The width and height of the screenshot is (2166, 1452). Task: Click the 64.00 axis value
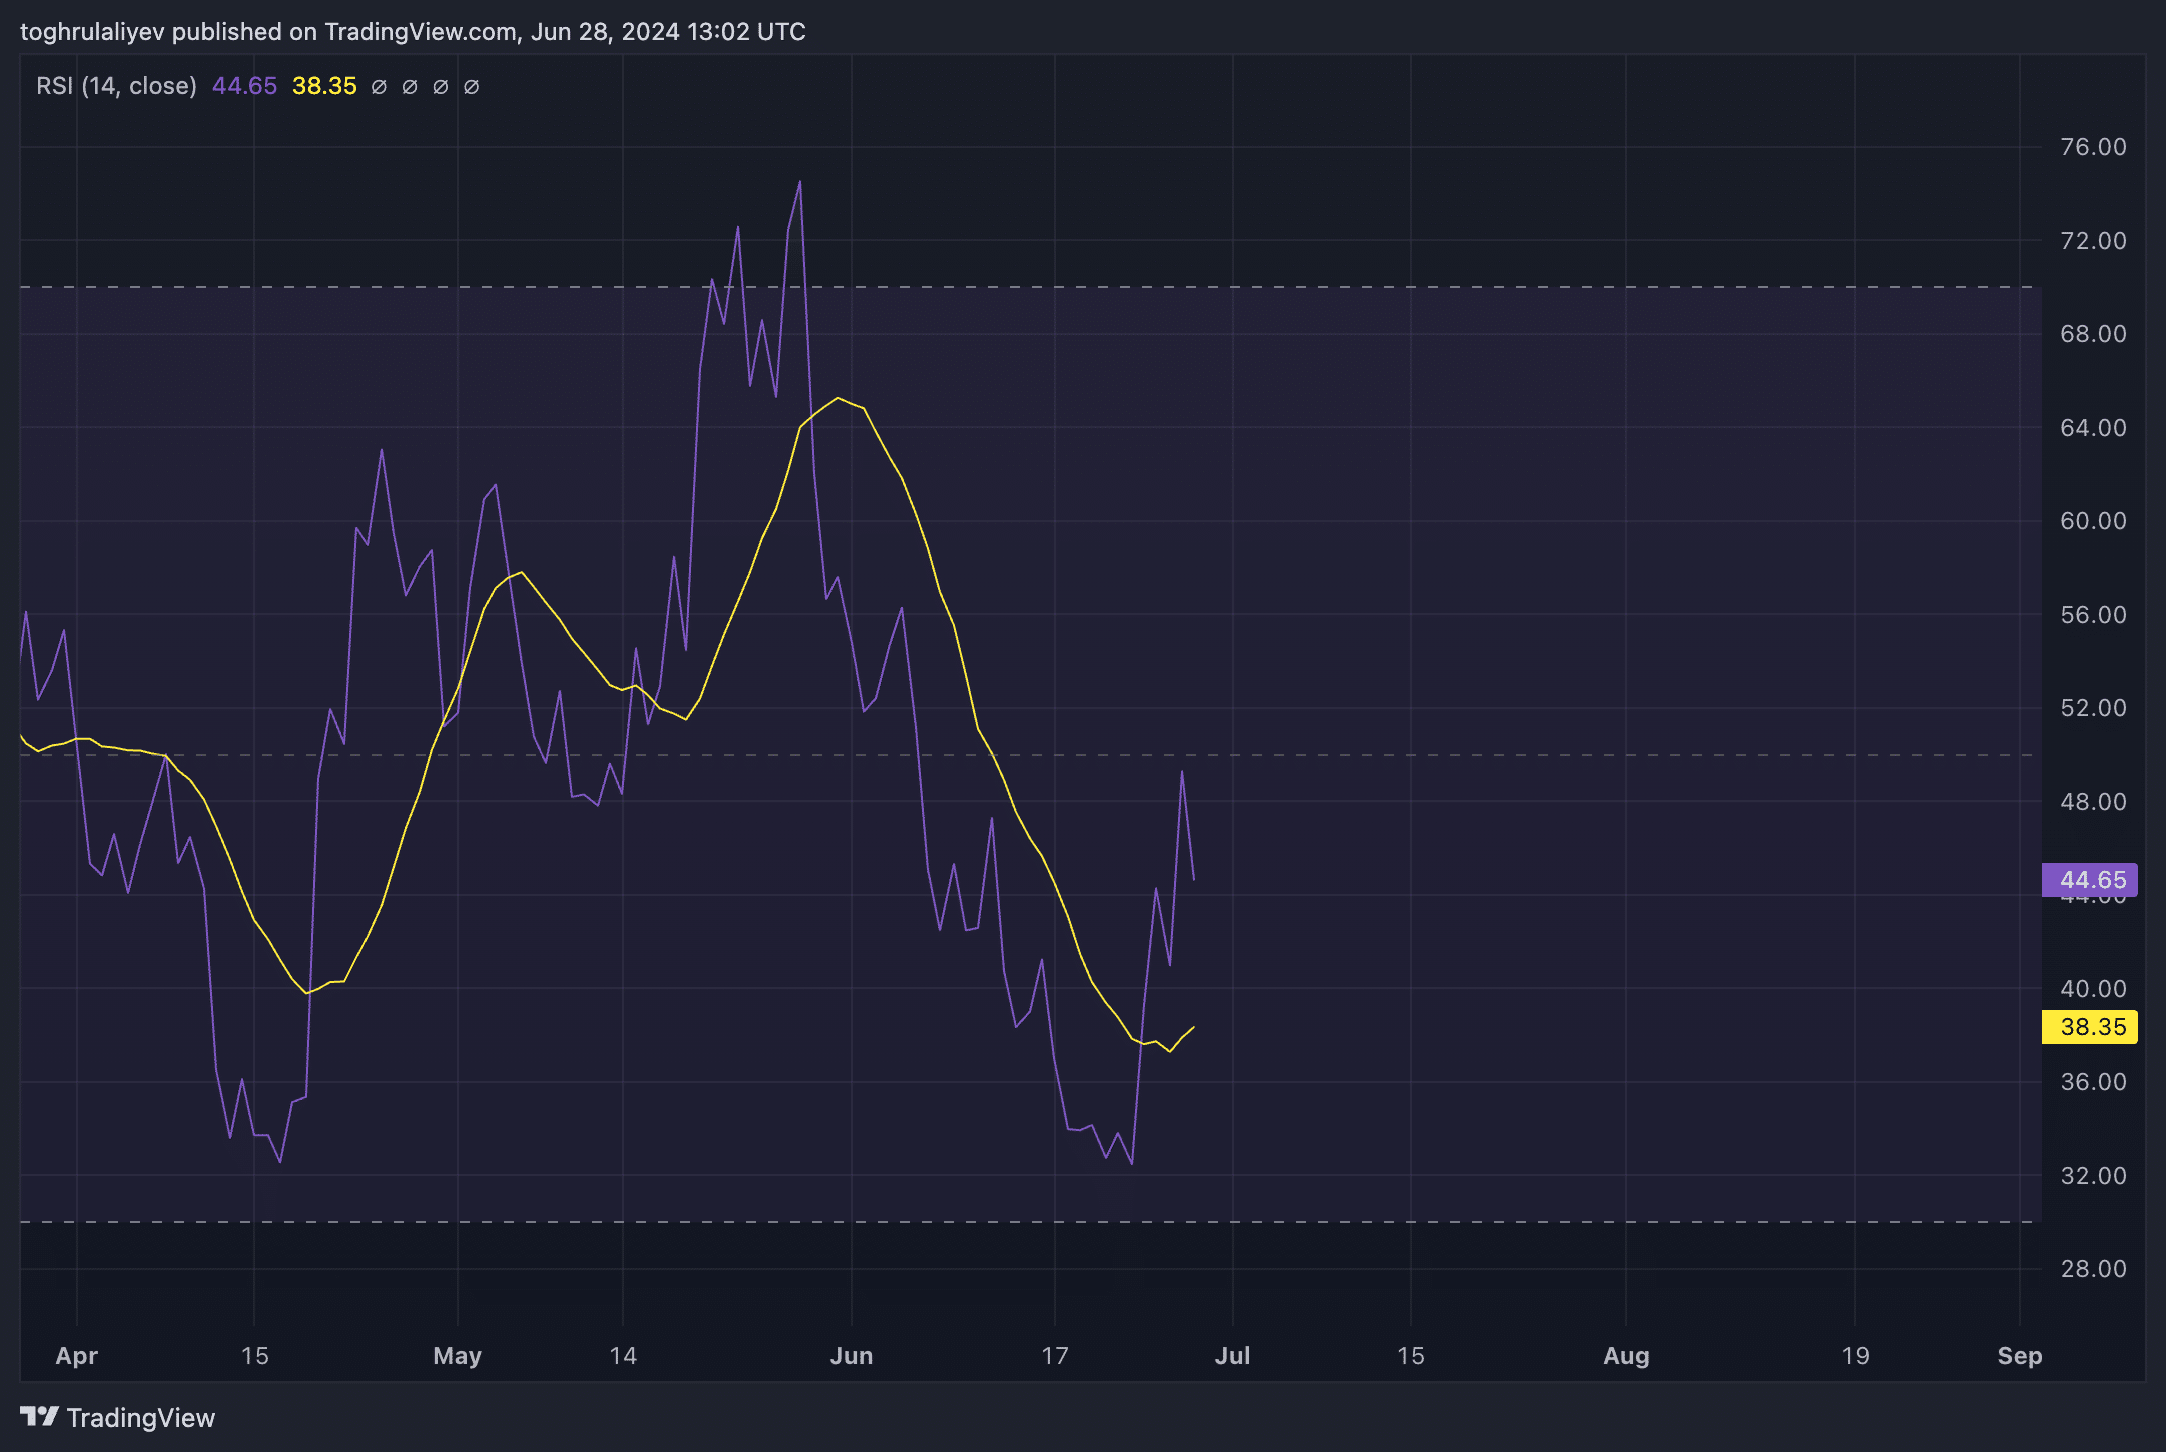(x=2093, y=428)
